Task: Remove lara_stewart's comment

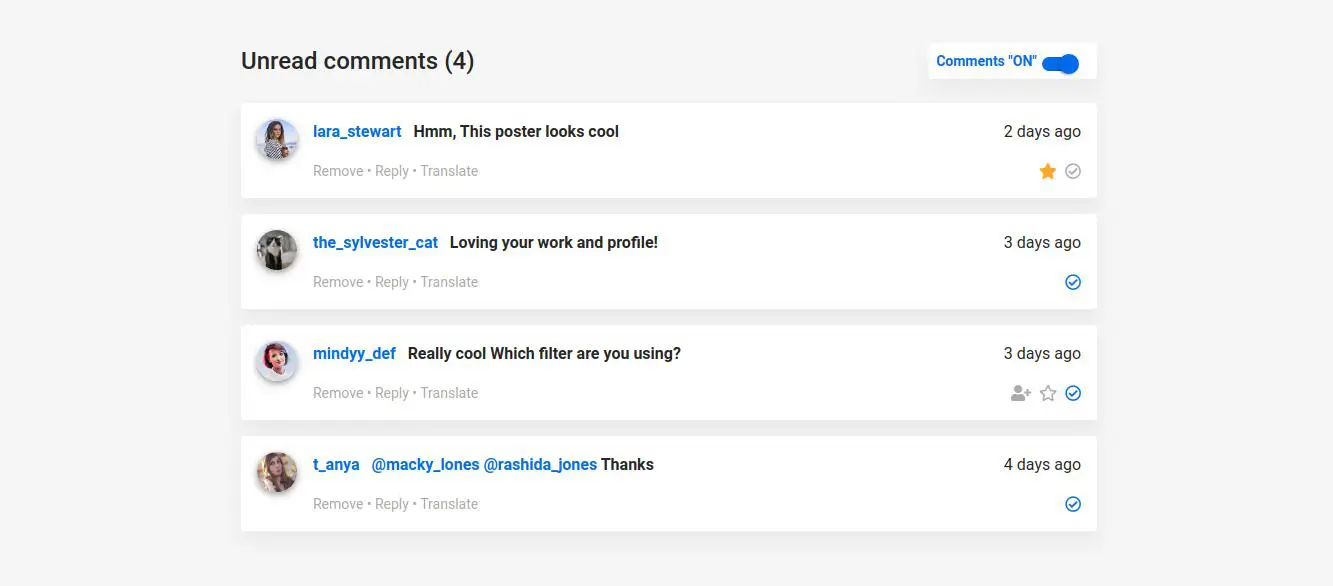Action: (338, 172)
